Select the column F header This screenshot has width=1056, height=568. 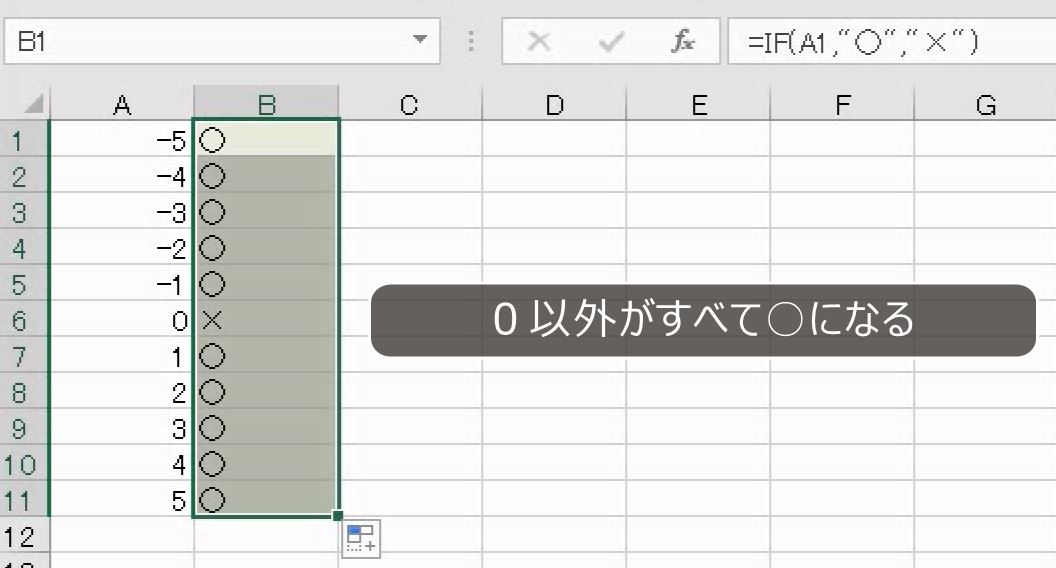click(843, 104)
